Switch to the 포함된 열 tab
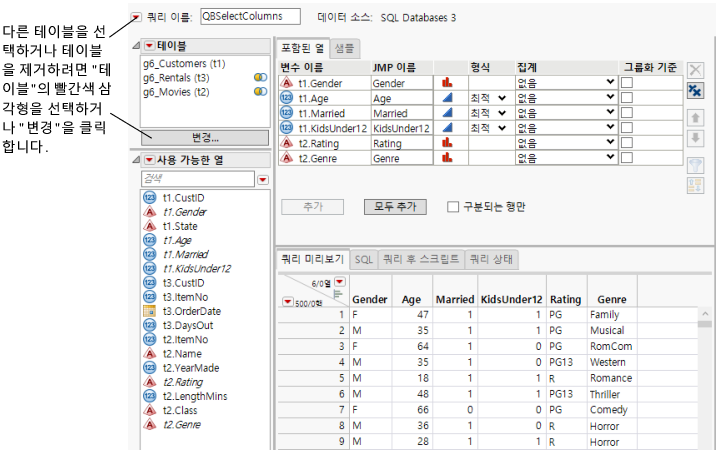Image resolution: width=718 pixels, height=451 pixels. tap(302, 48)
